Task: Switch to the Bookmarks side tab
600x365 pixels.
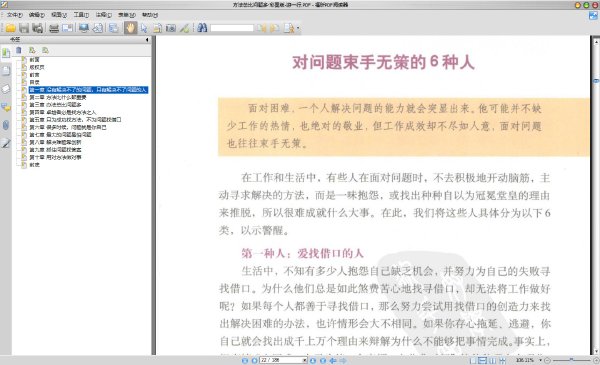Action: click(x=6, y=53)
